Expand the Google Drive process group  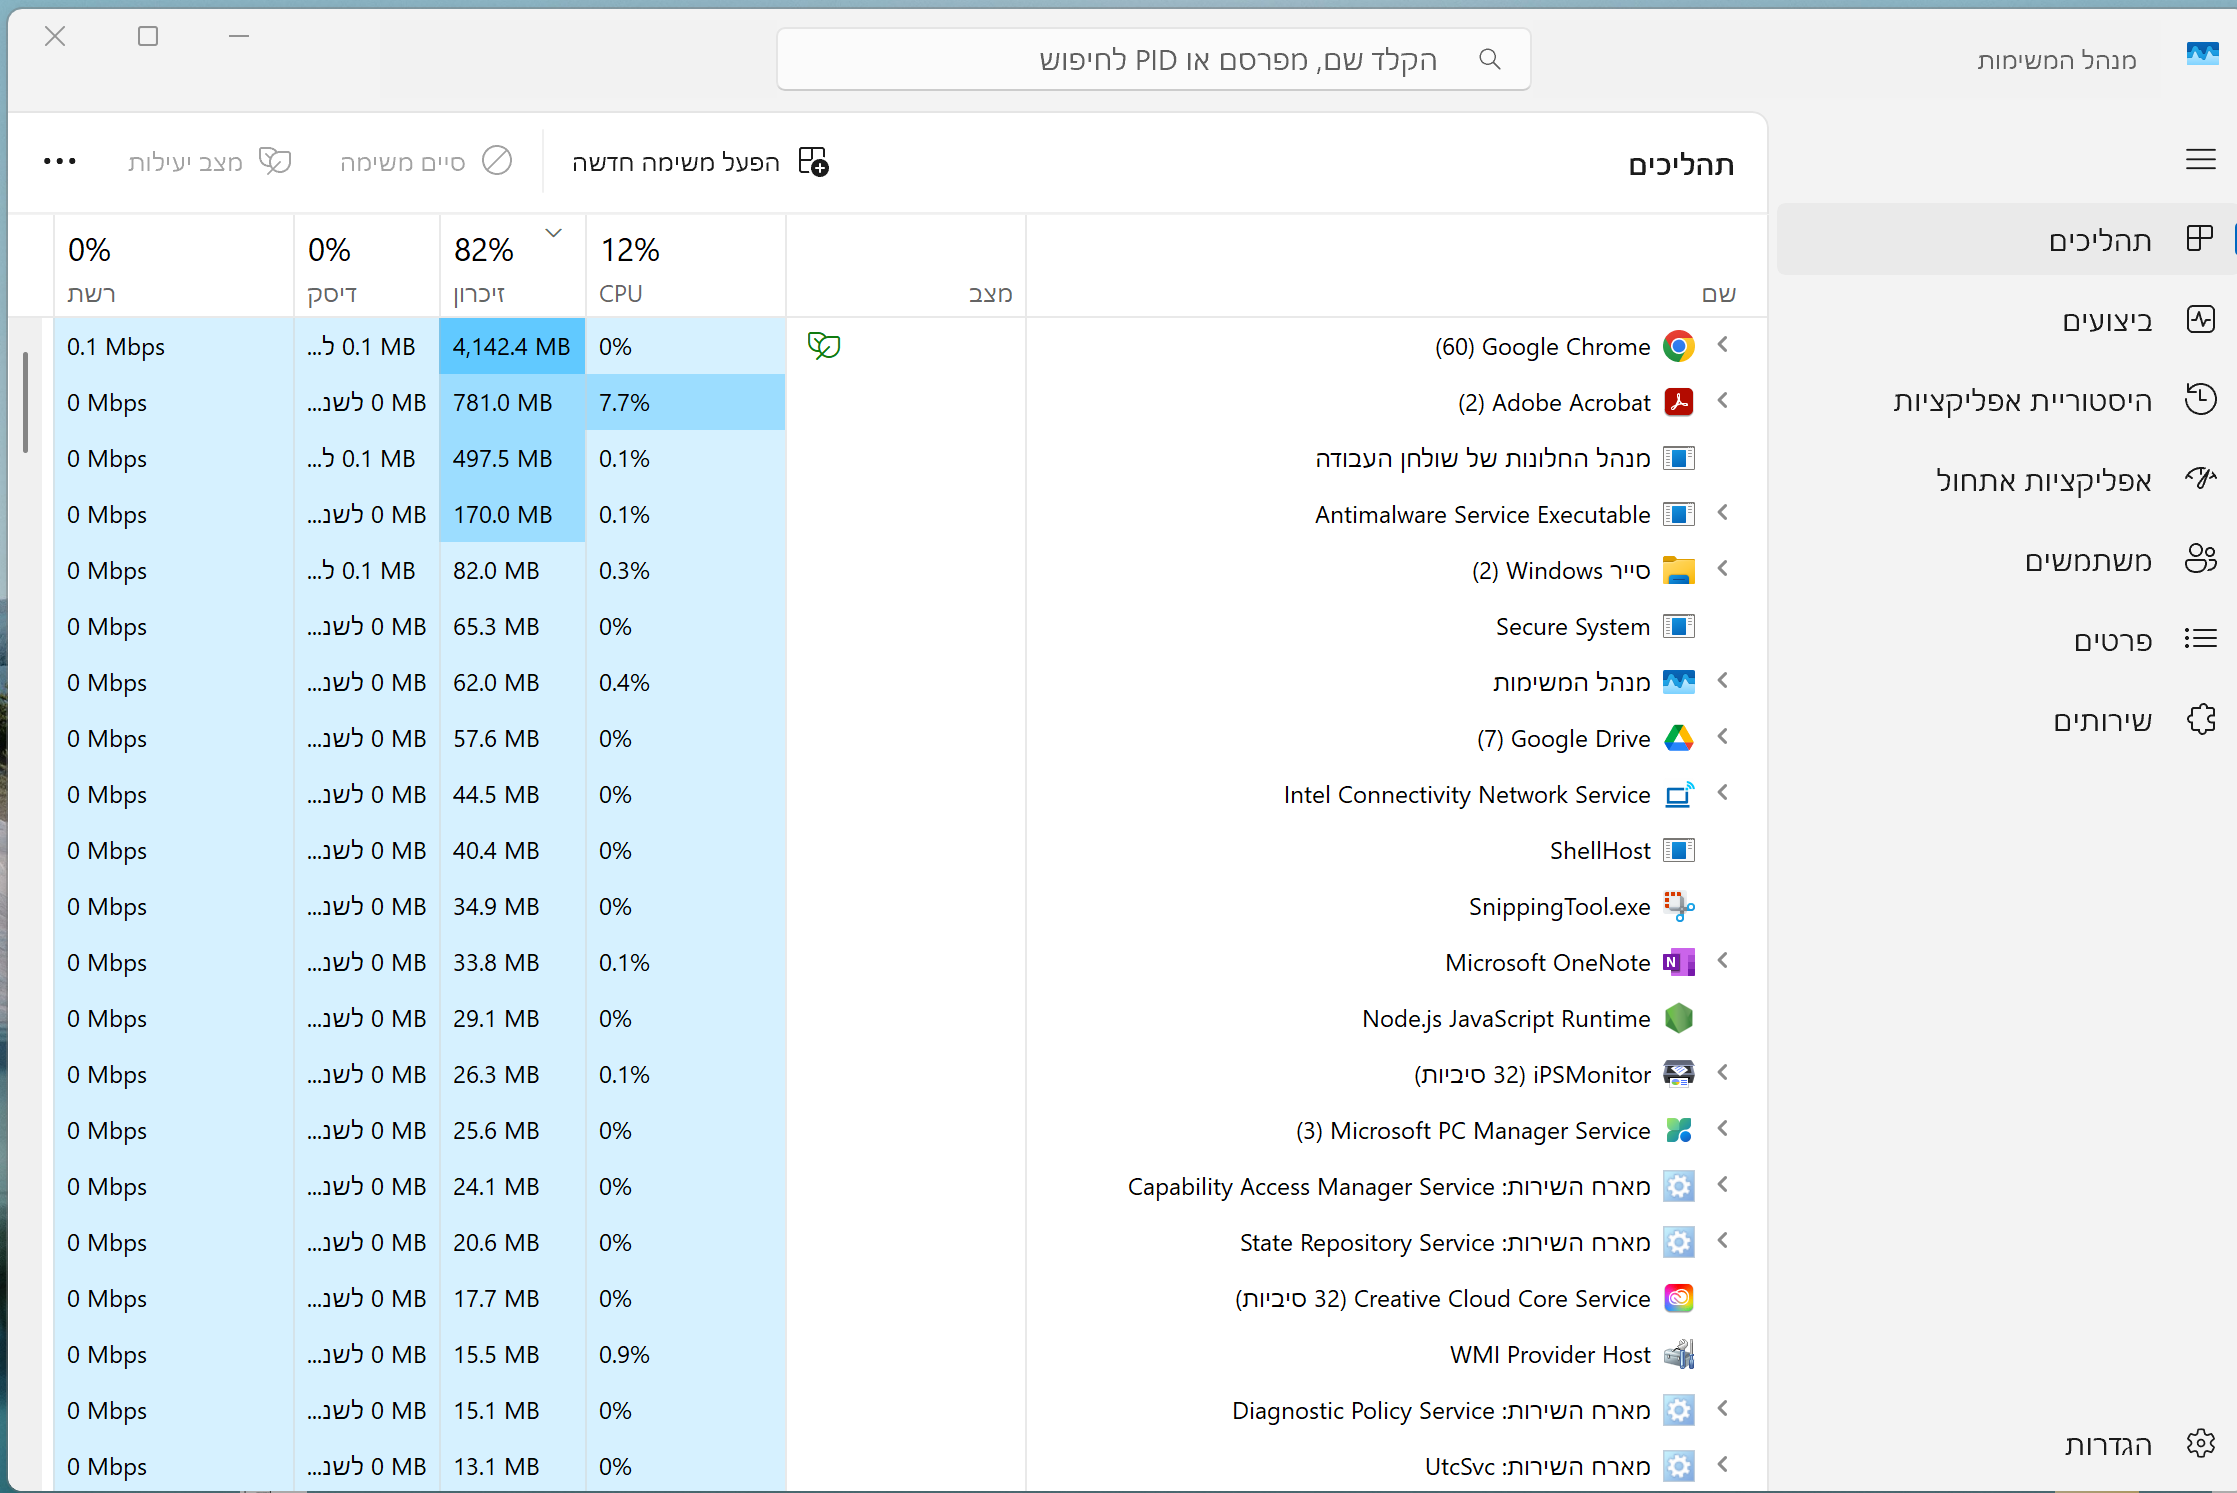(1723, 737)
